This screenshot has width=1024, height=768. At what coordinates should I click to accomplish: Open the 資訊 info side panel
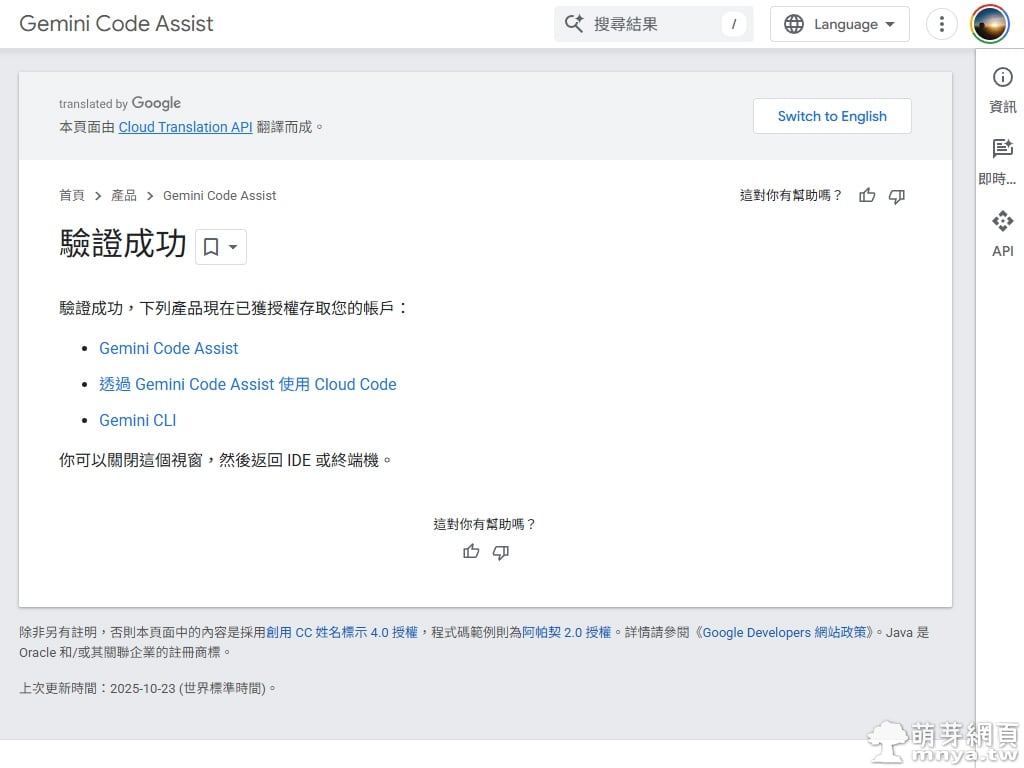pos(1002,90)
